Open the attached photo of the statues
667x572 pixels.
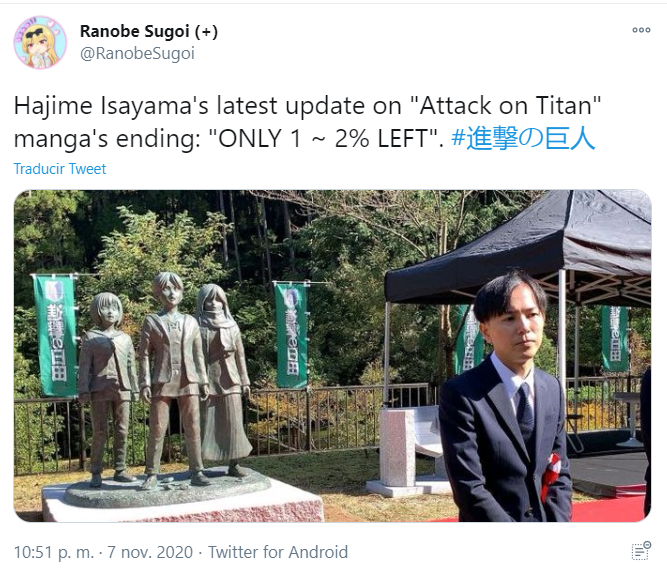coord(333,356)
